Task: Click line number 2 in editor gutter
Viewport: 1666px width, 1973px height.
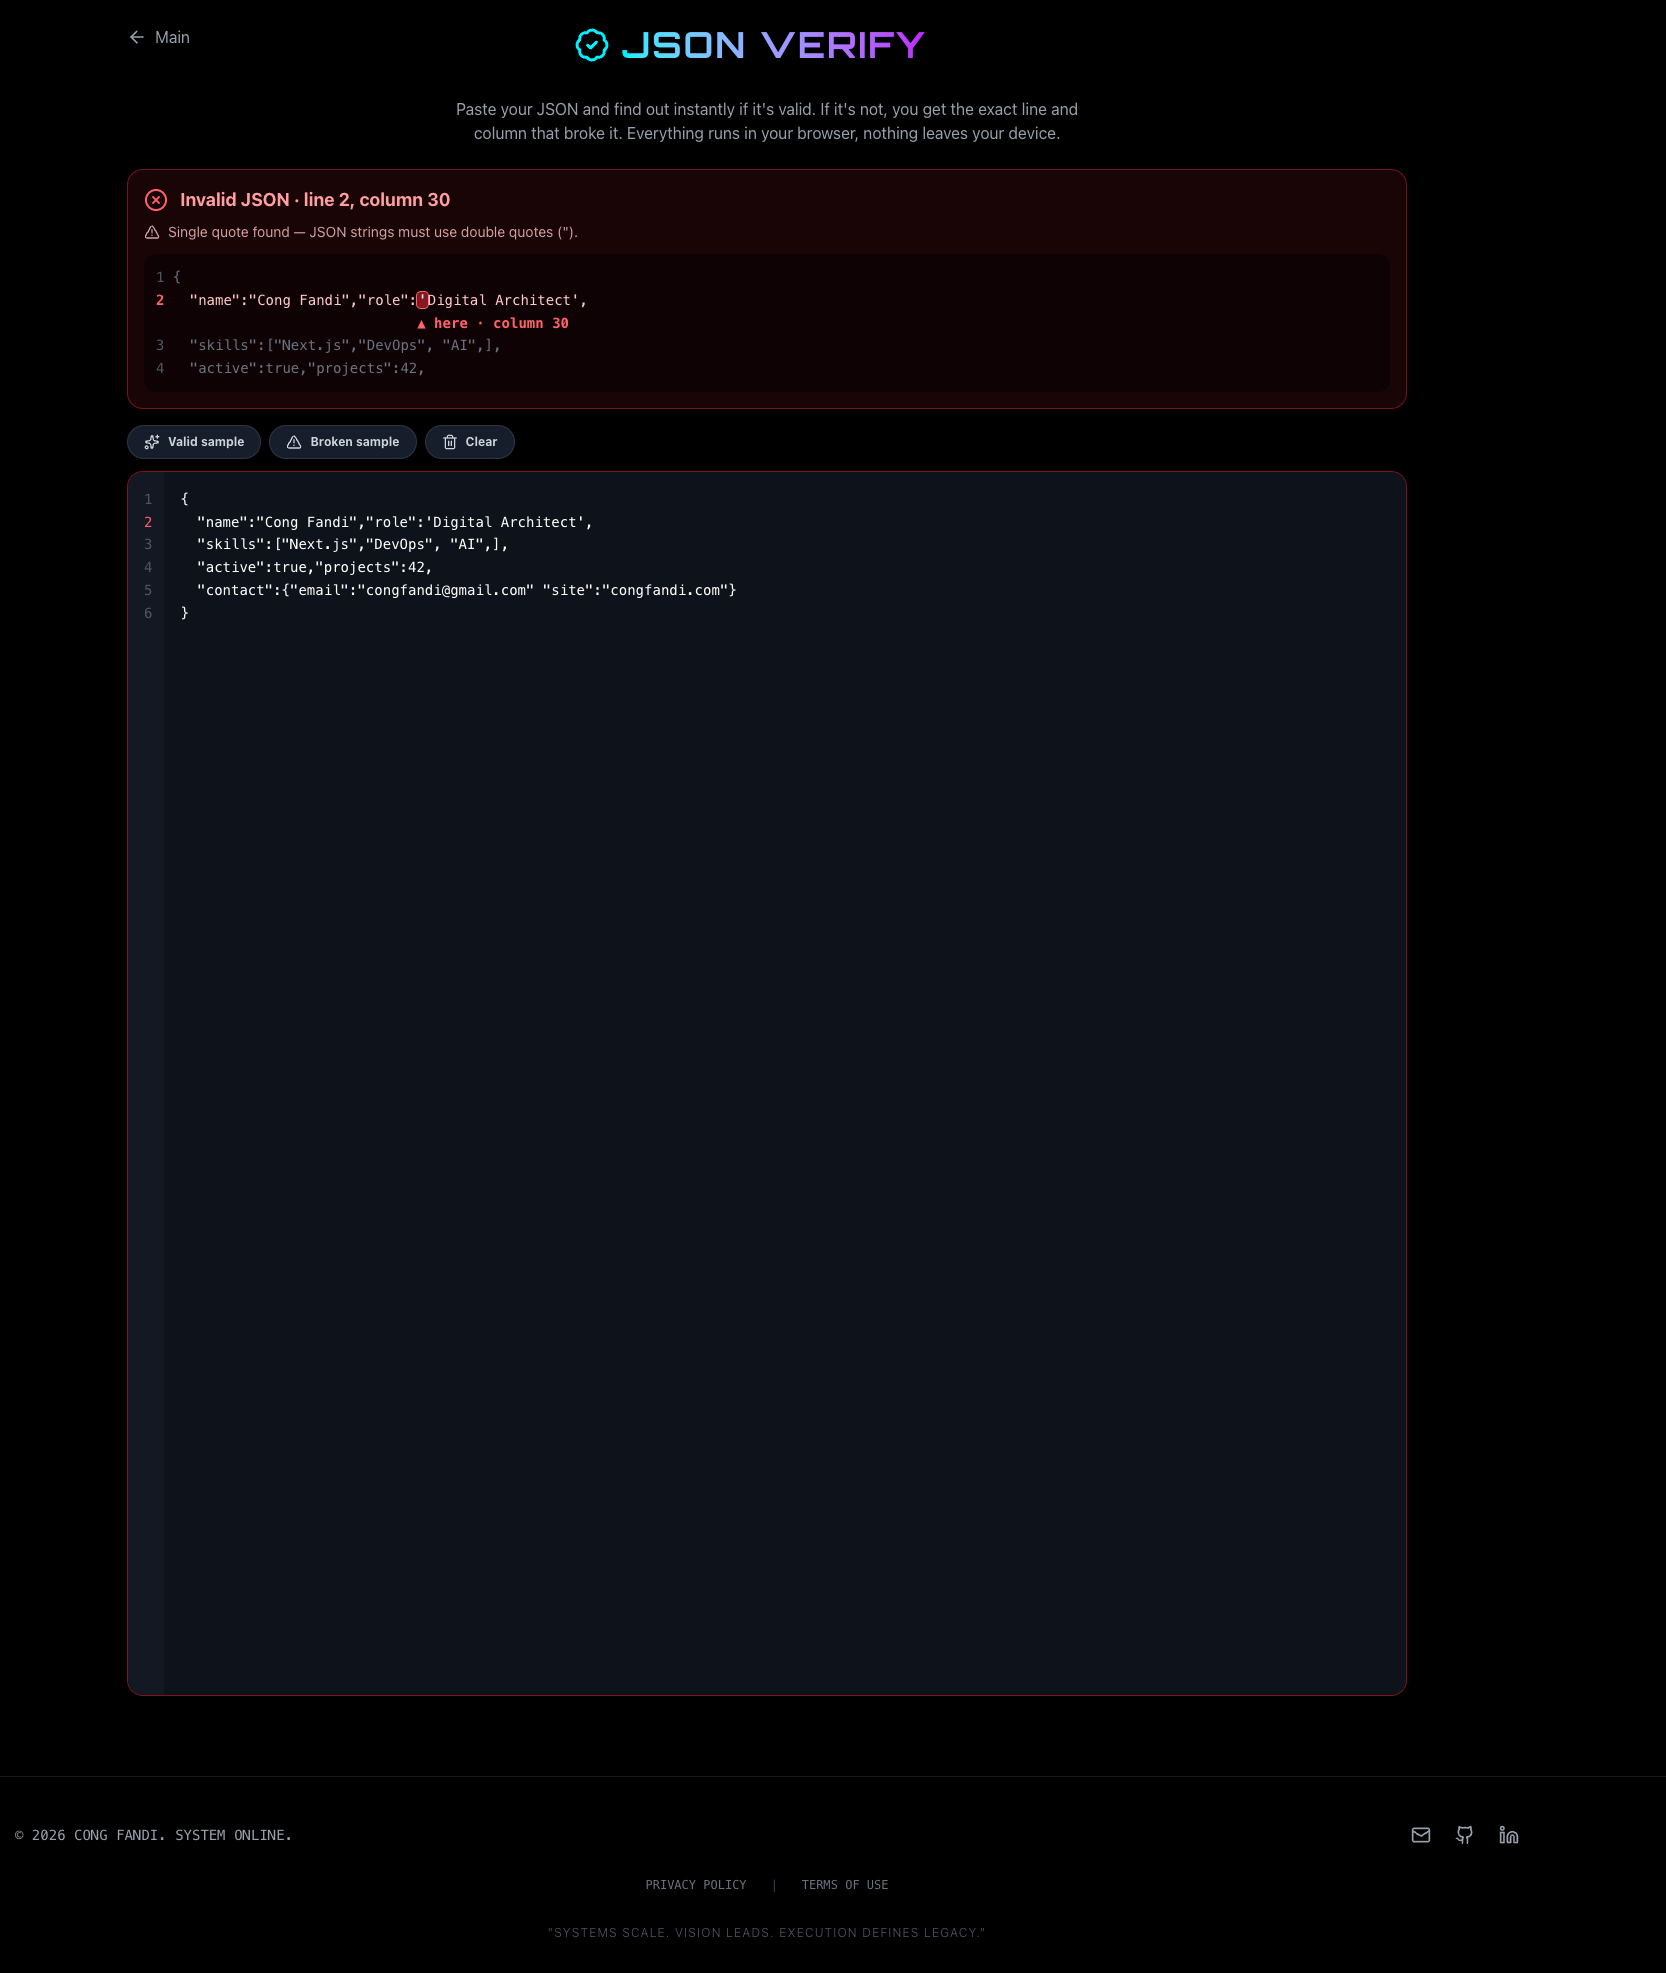Action: 148,522
